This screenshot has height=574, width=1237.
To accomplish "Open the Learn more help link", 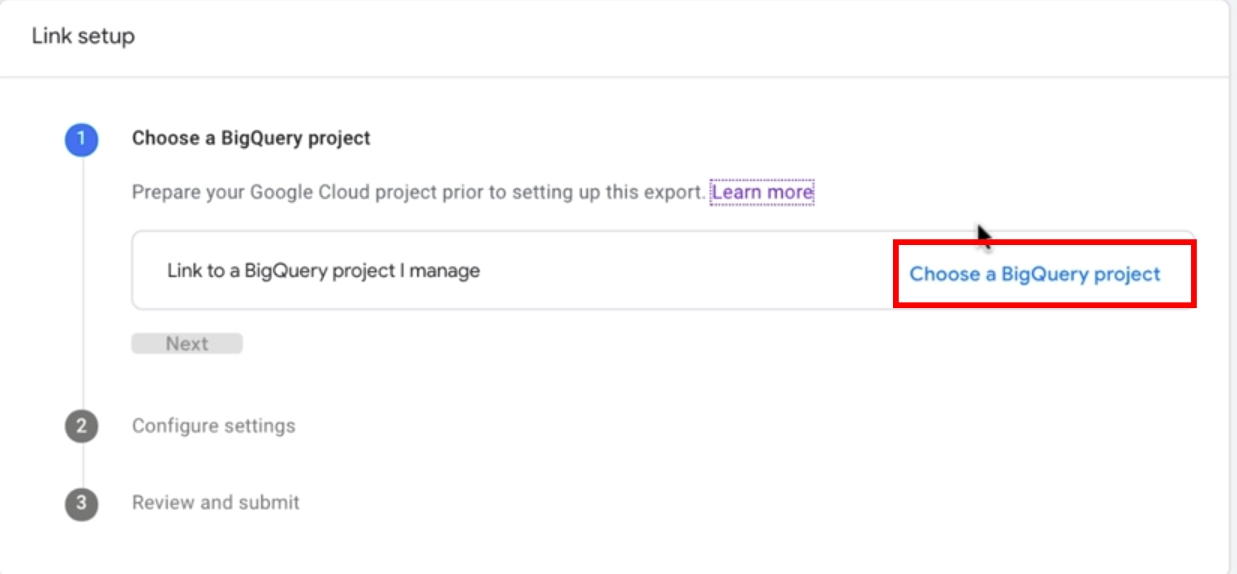I will click(762, 191).
